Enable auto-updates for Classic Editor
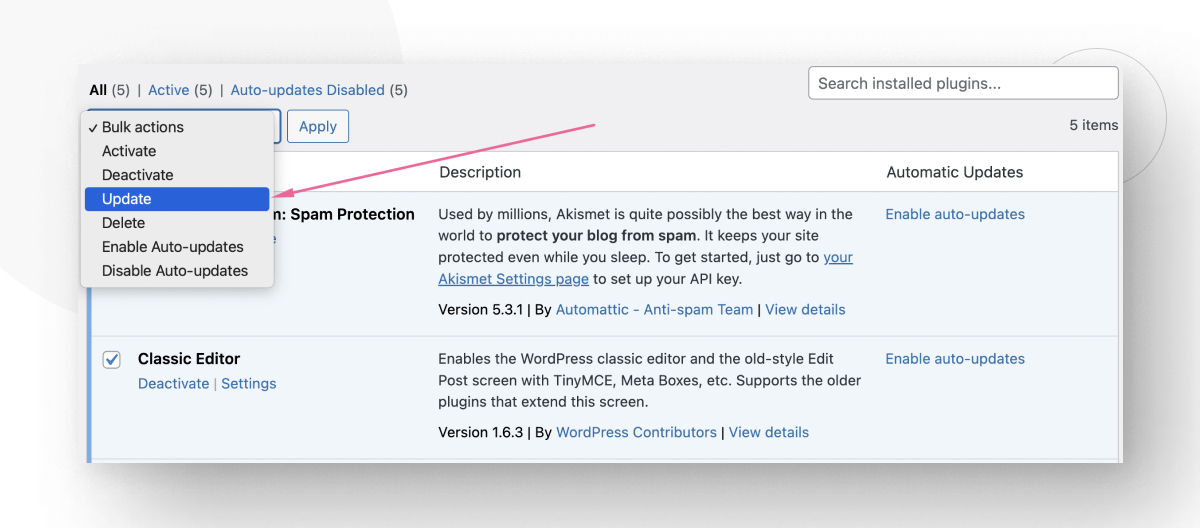Image resolution: width=1200 pixels, height=528 pixels. click(955, 359)
